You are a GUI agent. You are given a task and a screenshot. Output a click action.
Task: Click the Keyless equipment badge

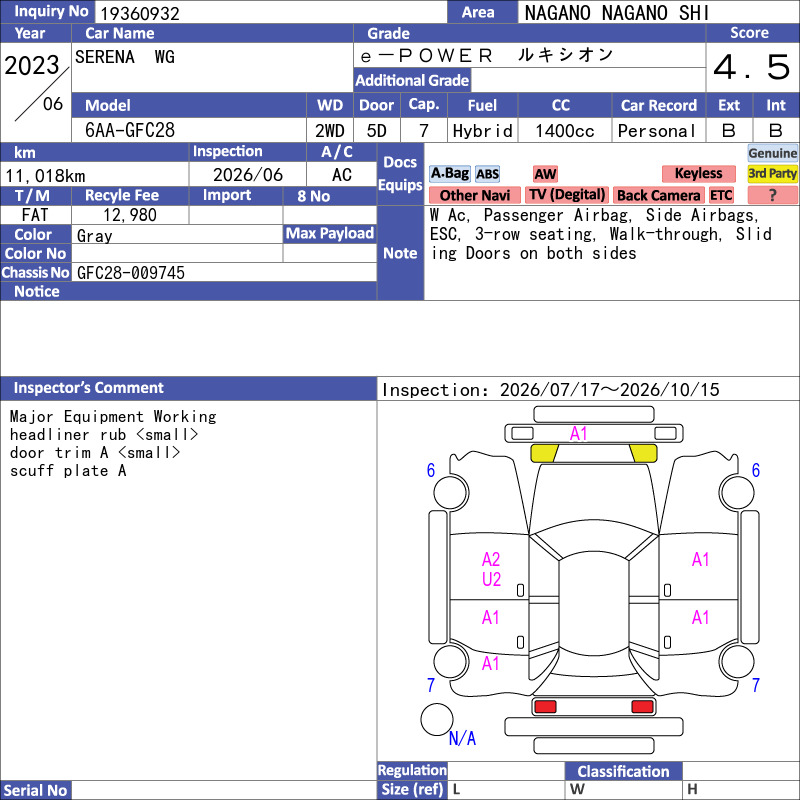pyautogui.click(x=698, y=174)
